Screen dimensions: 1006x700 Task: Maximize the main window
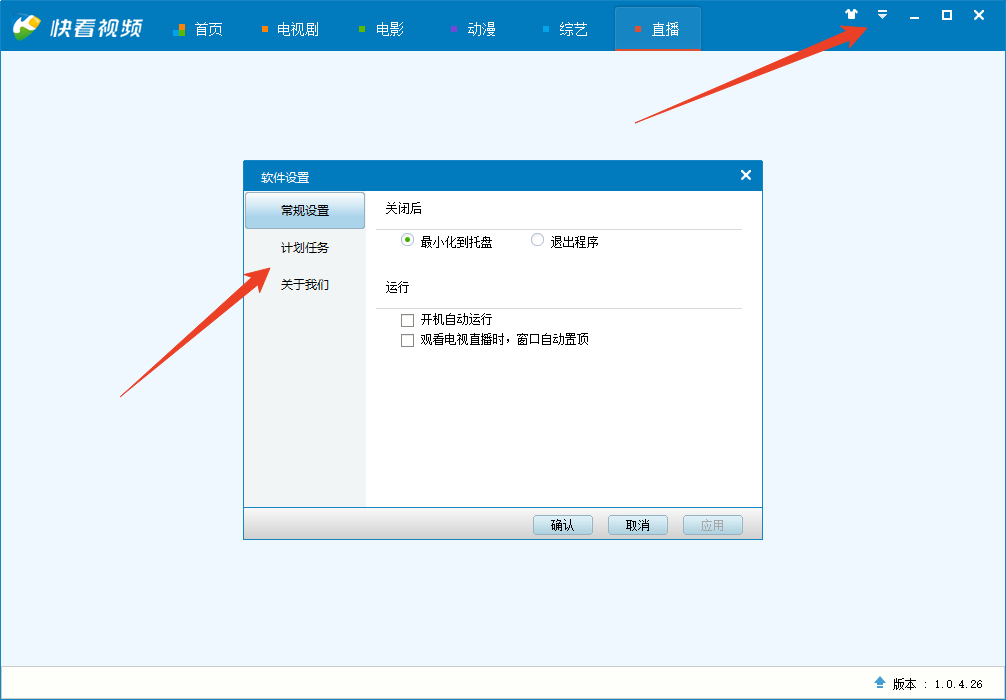click(x=946, y=15)
